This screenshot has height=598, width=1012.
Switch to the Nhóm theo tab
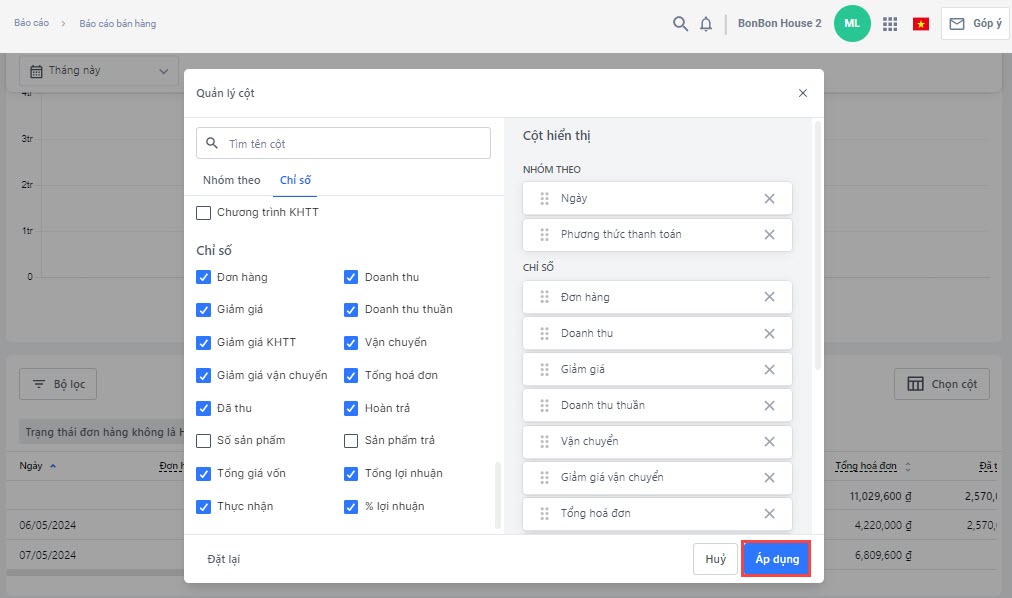(x=231, y=180)
